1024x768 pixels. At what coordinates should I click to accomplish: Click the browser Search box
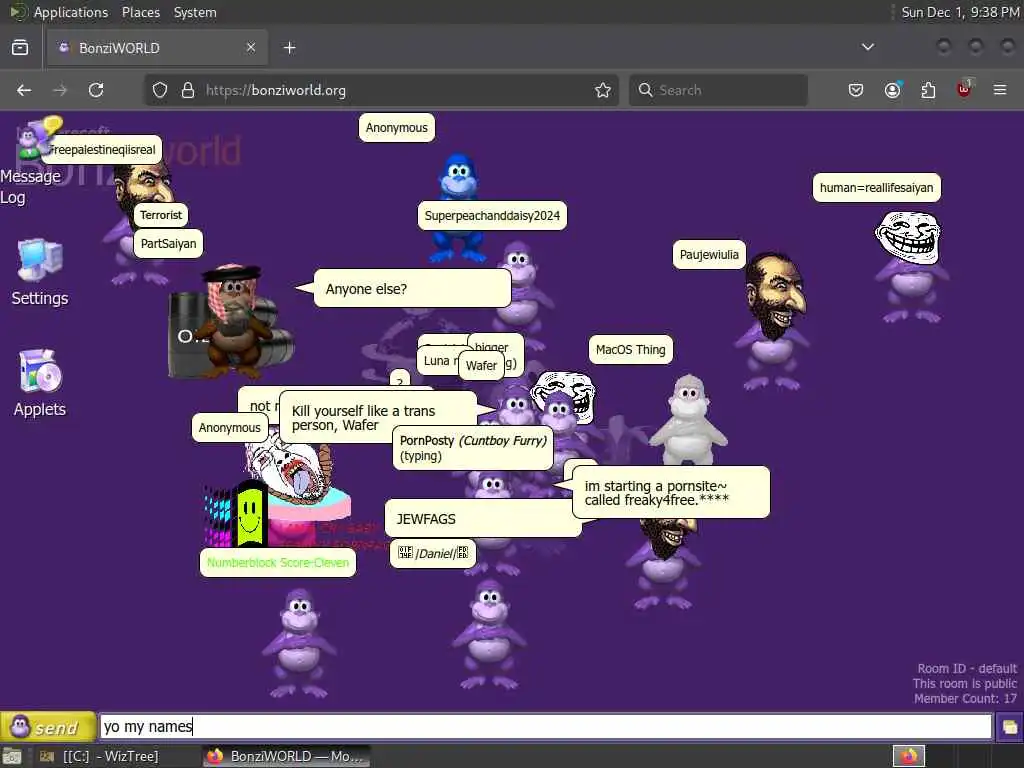(718, 90)
